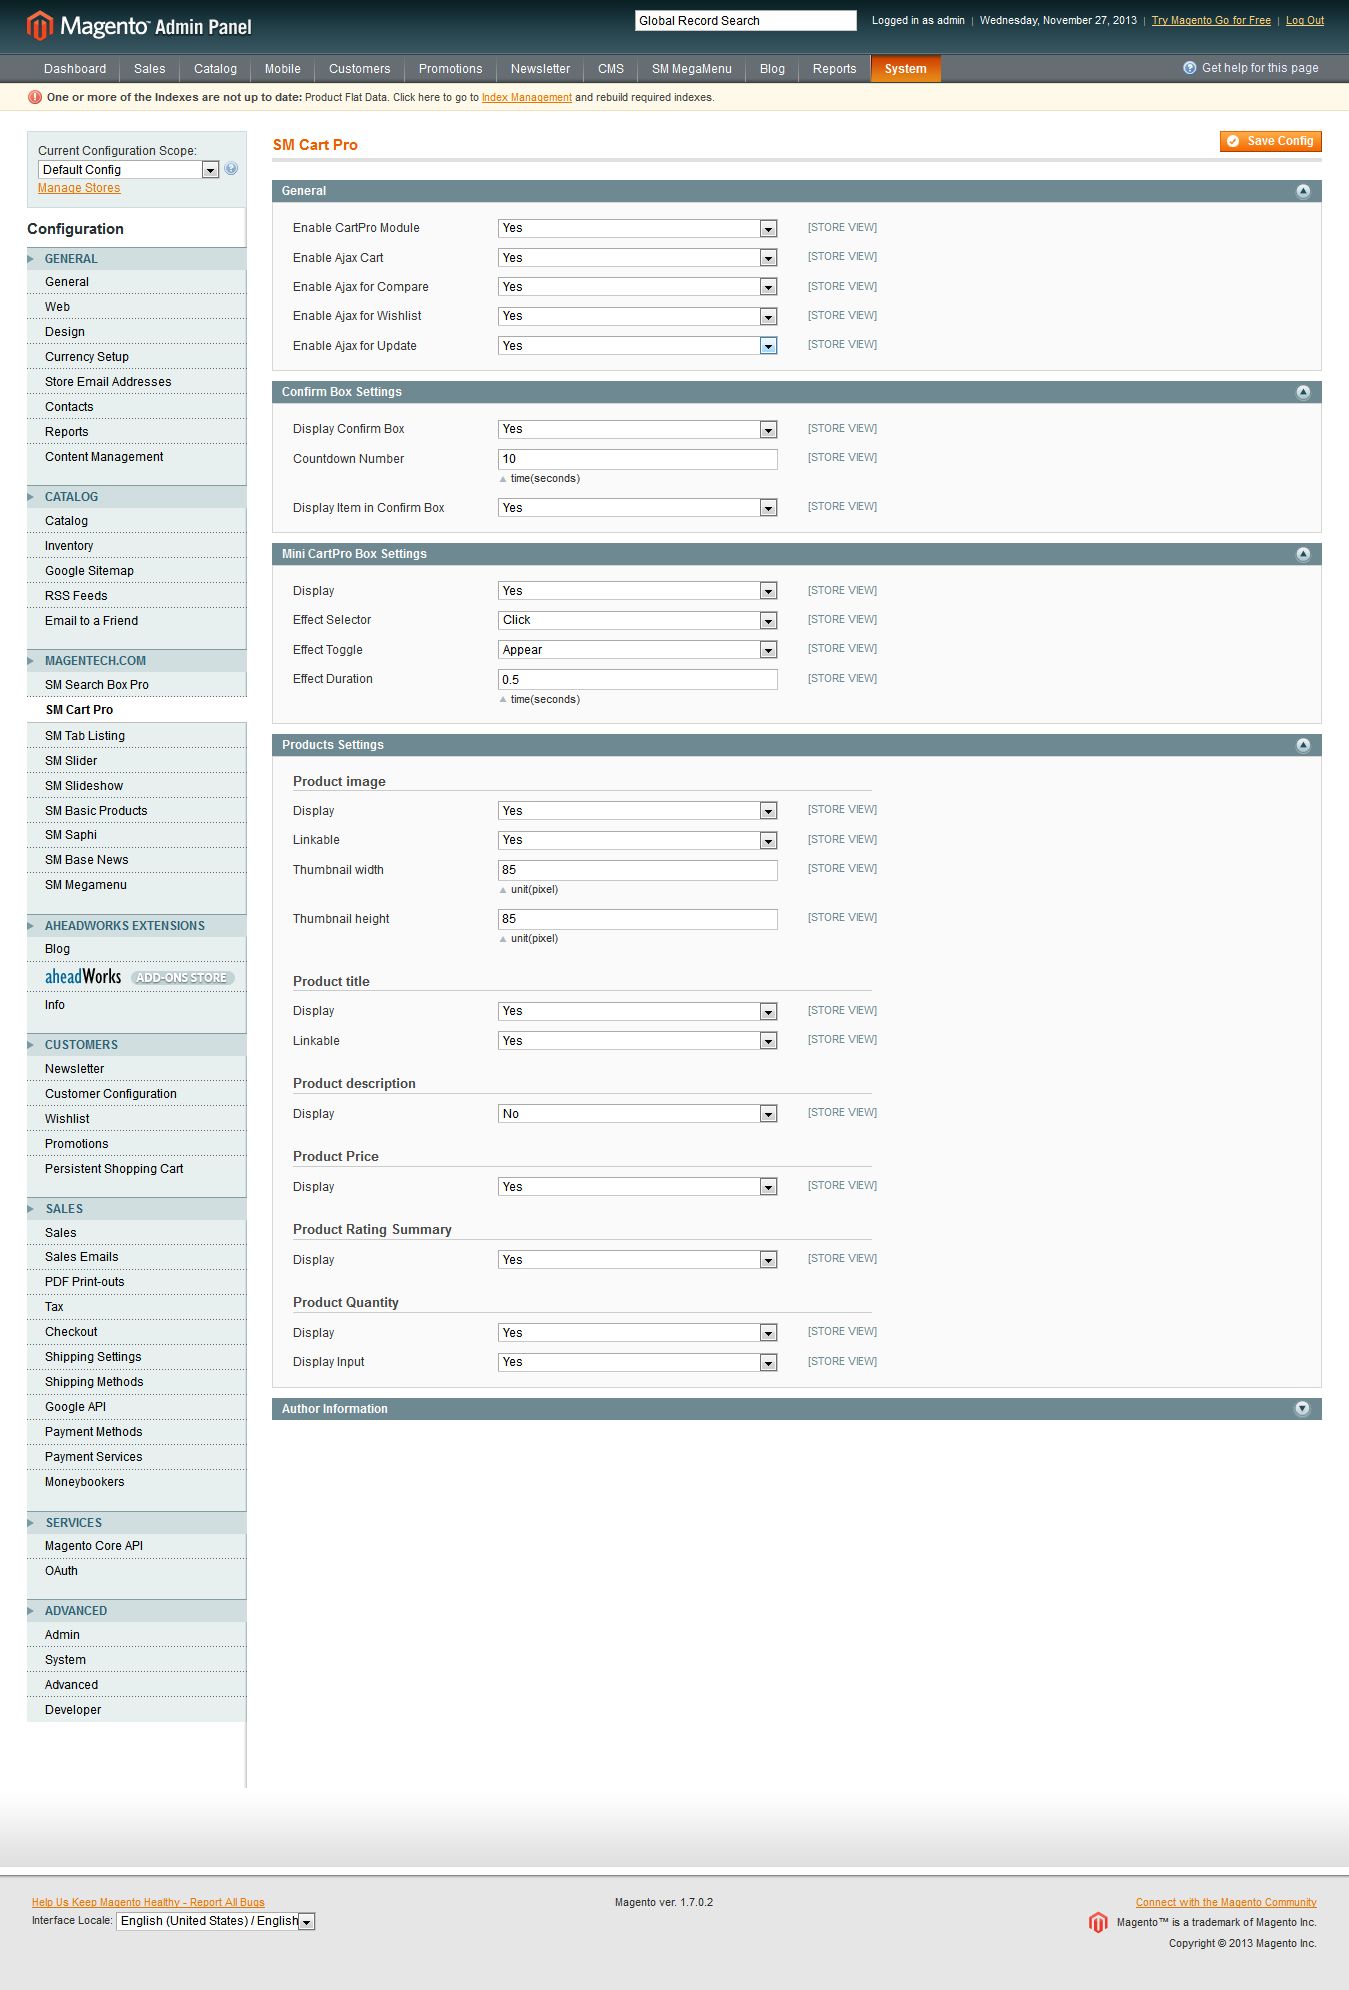The height and width of the screenshot is (1990, 1349).
Task: Open Product description Display dropdown
Action: (637, 1114)
